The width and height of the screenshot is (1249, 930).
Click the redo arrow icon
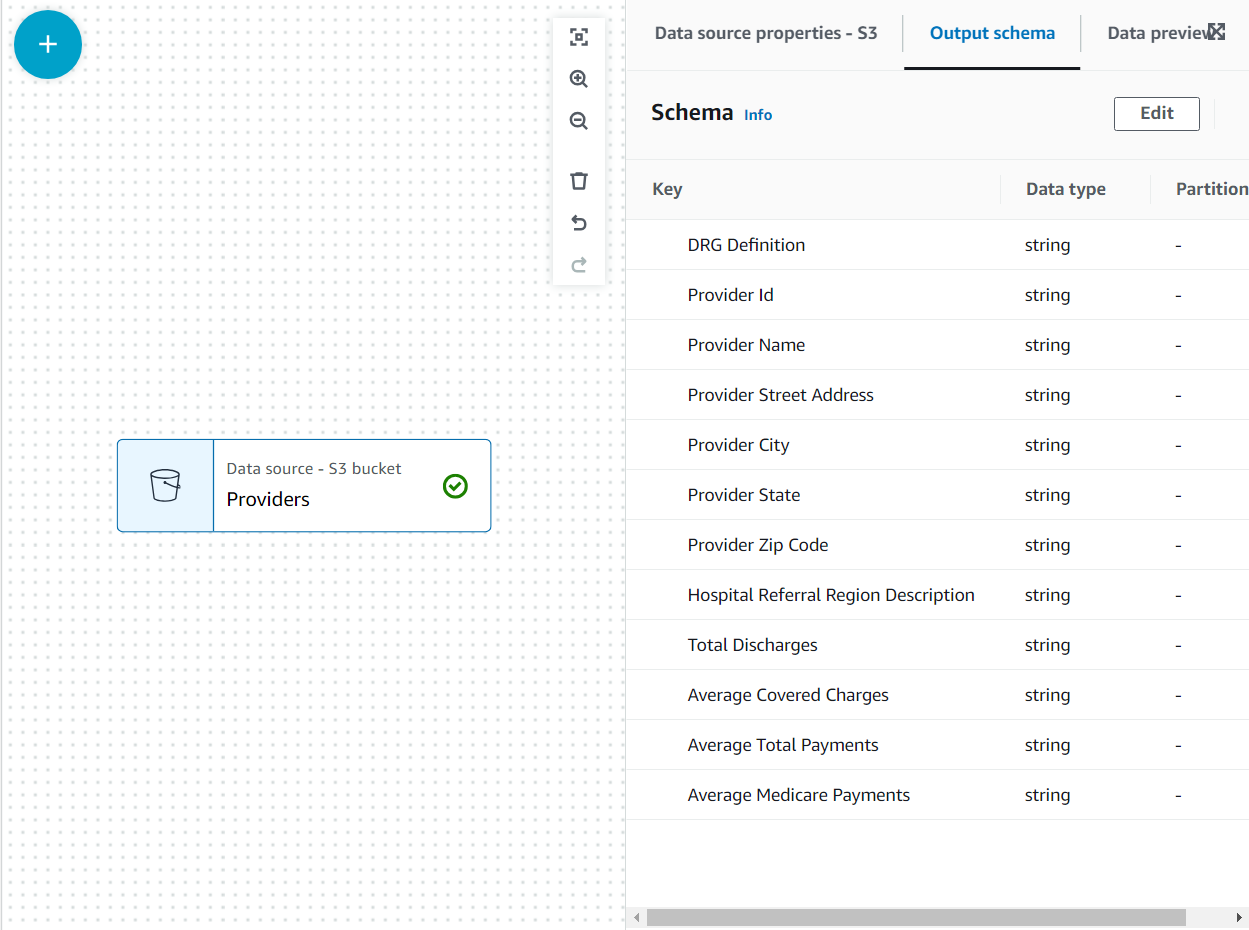pos(579,265)
